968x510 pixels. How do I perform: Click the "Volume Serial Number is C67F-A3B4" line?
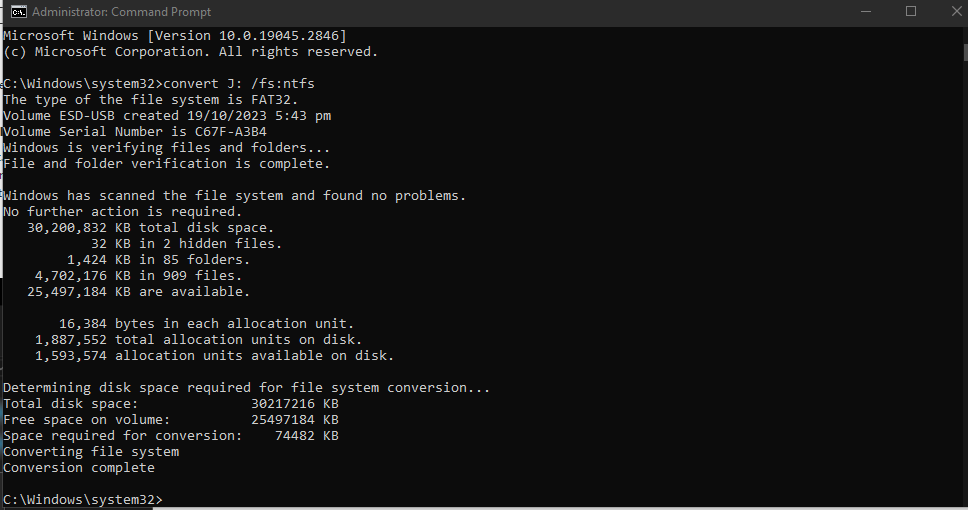tap(135, 131)
